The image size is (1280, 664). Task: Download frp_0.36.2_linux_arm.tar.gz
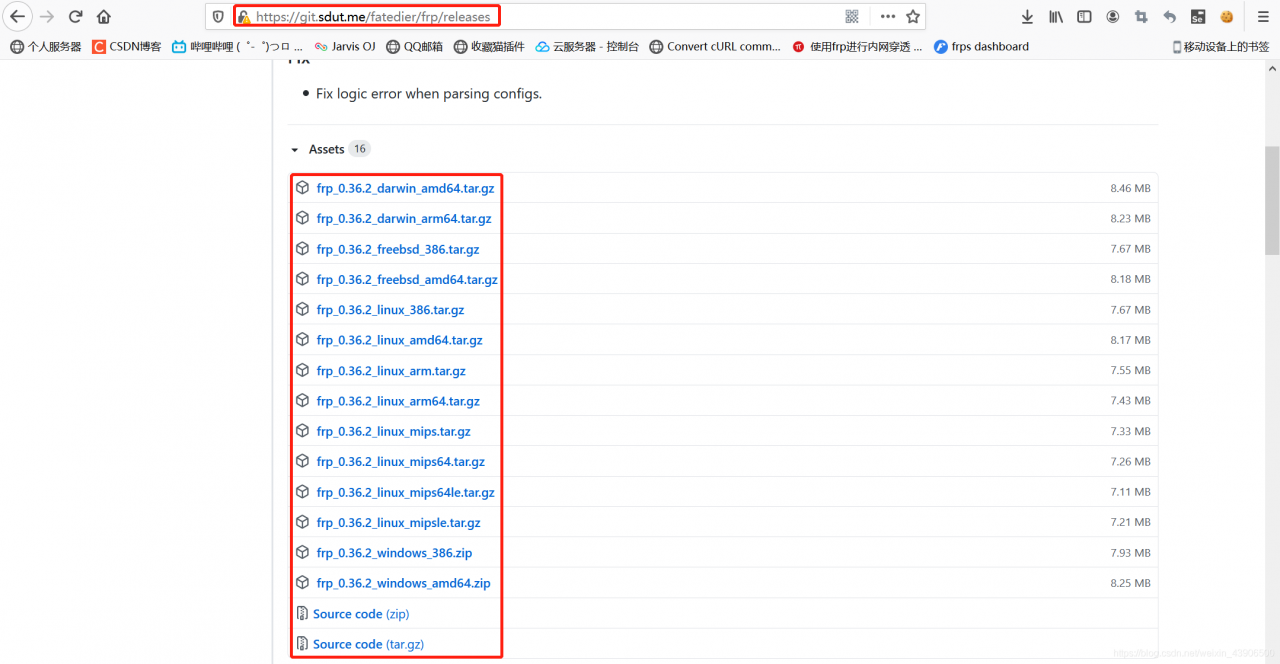391,371
